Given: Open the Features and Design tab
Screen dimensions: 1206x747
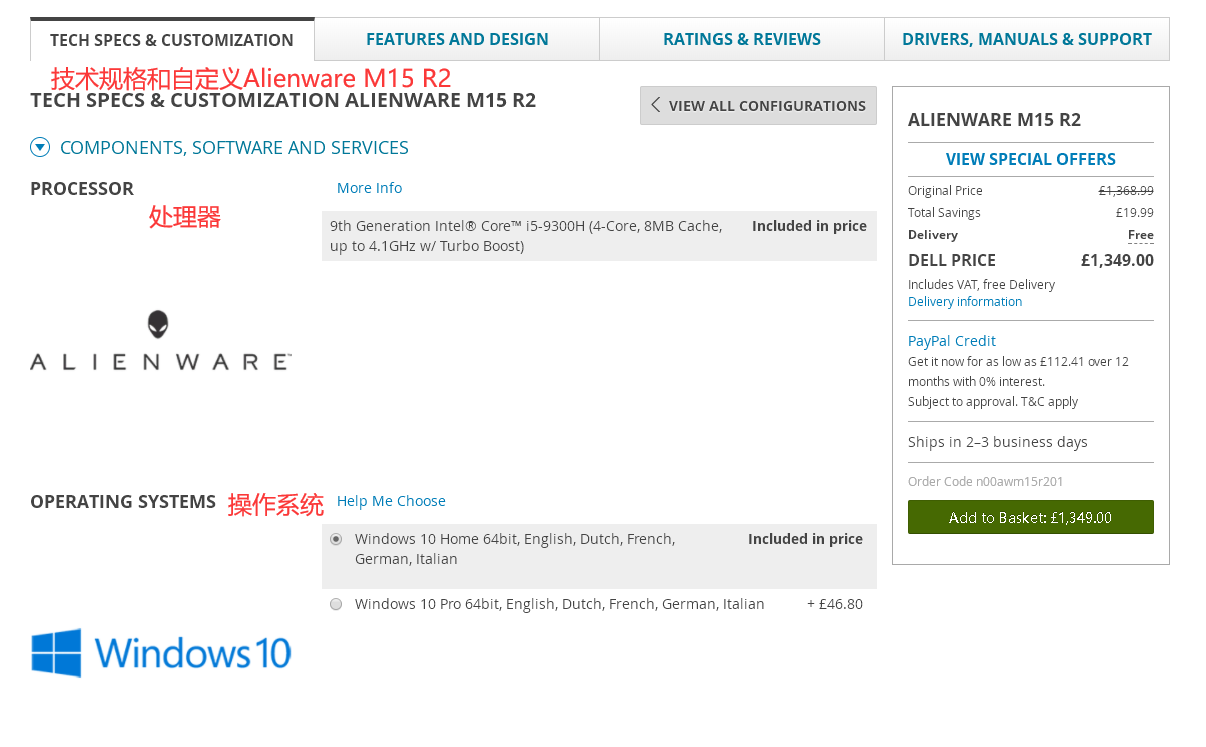Looking at the screenshot, I should pos(457,39).
